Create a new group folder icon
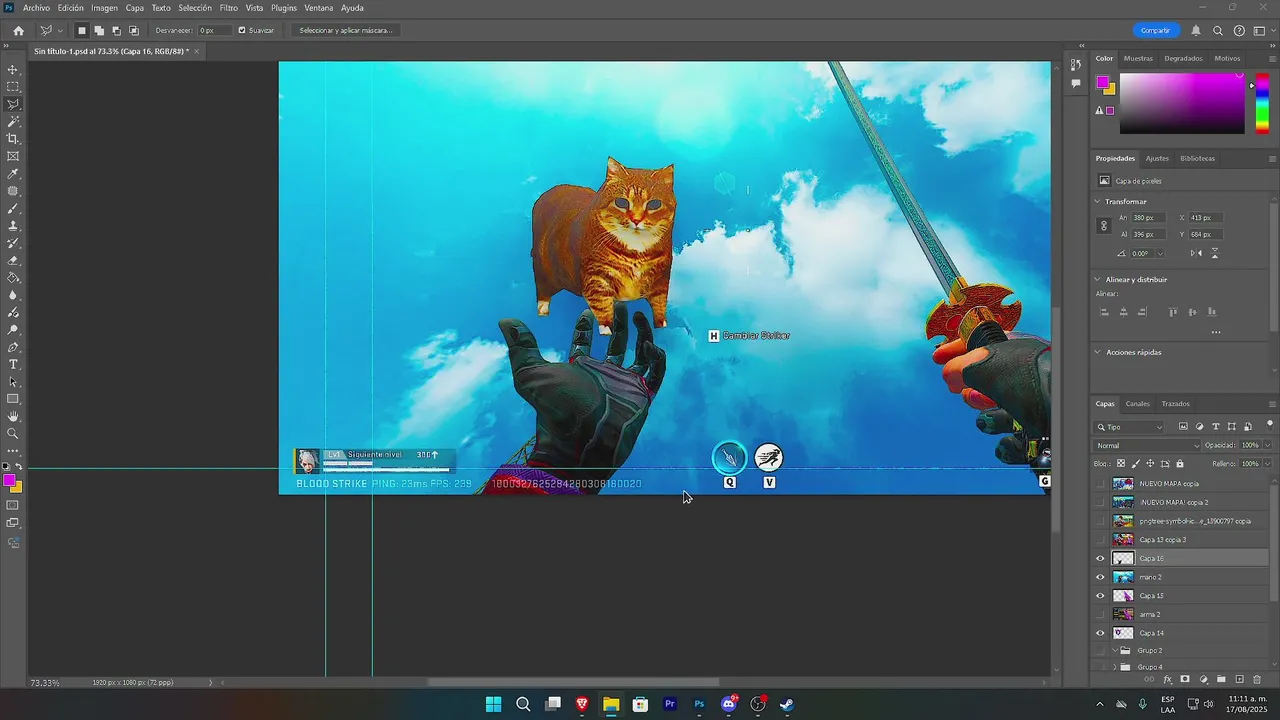The image size is (1280, 720). (x=1221, y=680)
